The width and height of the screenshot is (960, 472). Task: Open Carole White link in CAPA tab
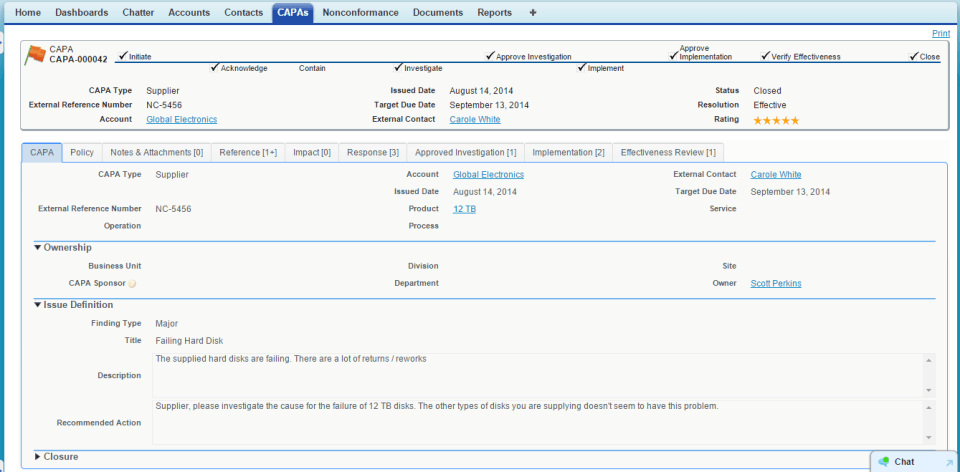pos(776,175)
